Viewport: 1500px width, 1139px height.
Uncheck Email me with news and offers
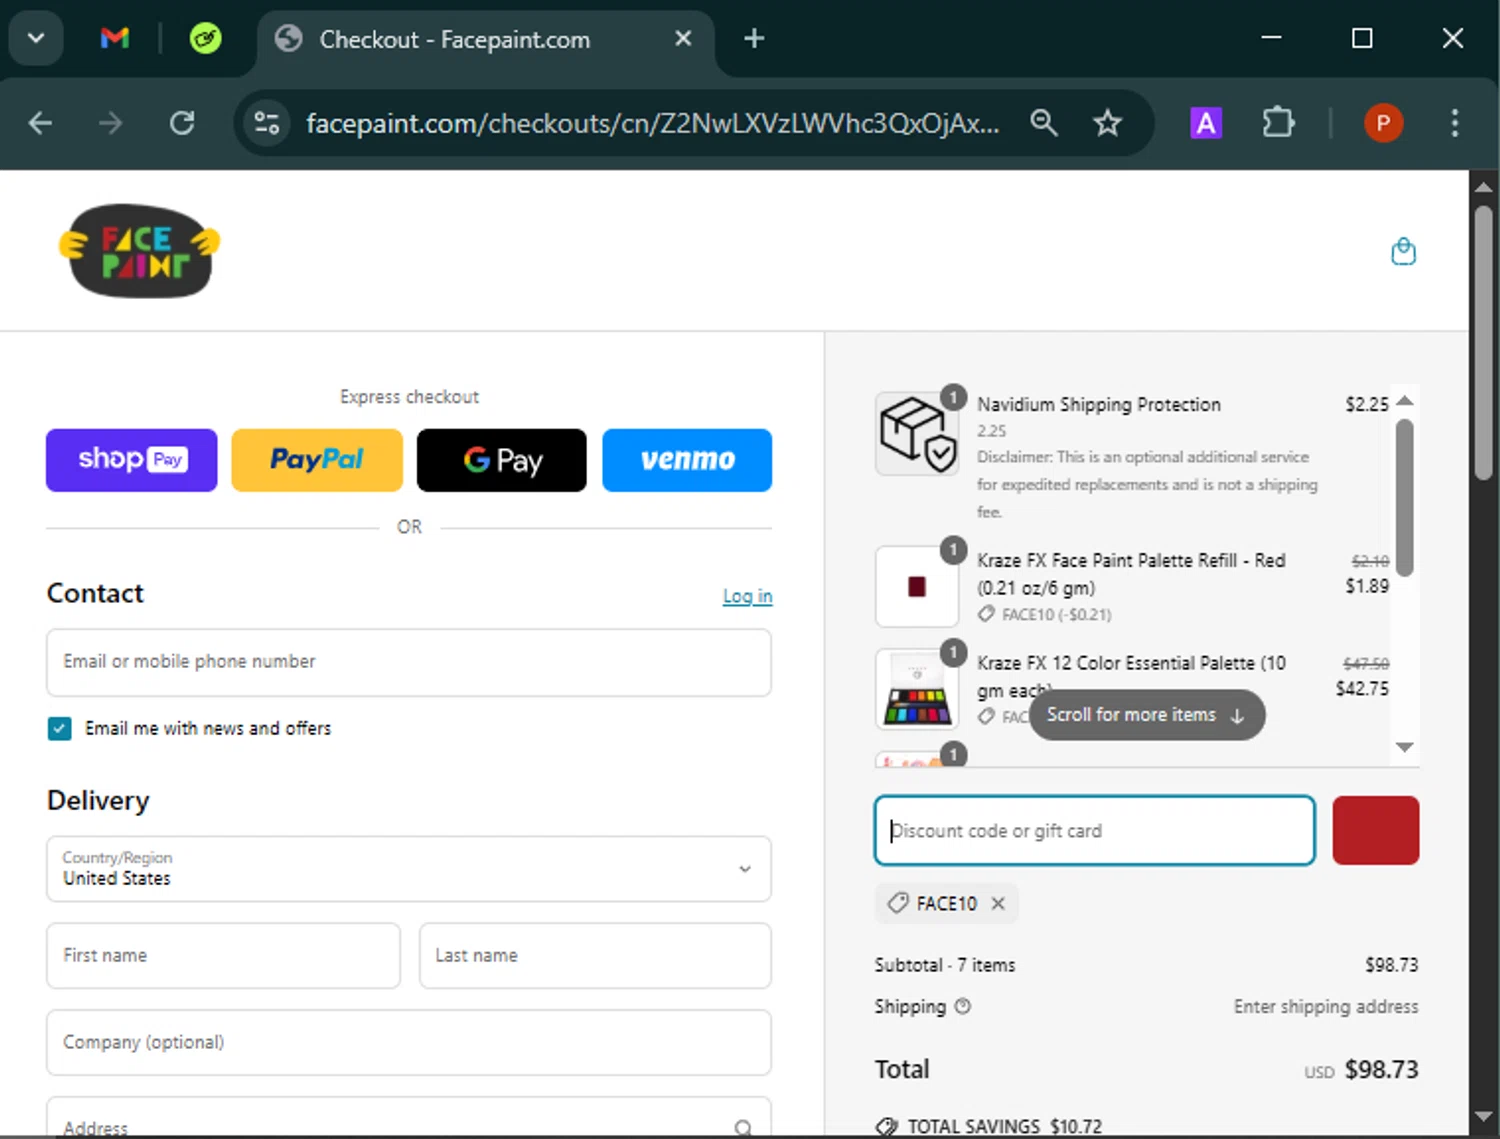(x=59, y=728)
